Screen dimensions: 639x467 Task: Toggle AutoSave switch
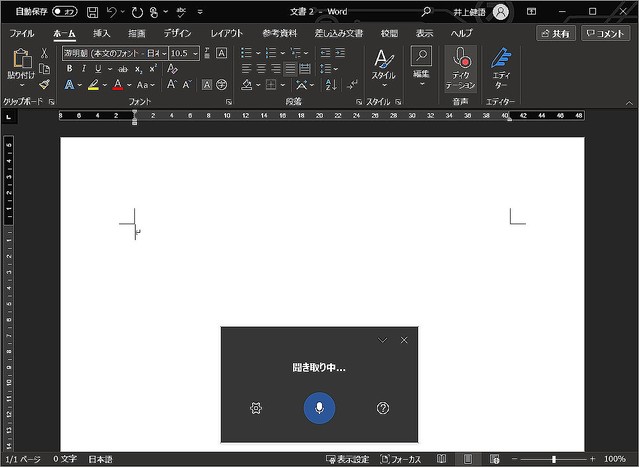coord(65,11)
